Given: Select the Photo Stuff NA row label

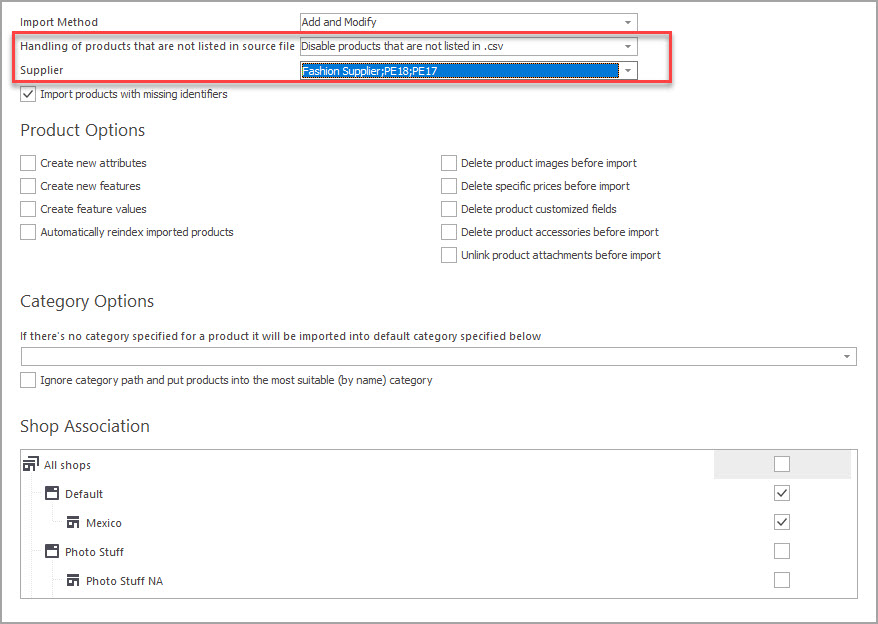Looking at the screenshot, I should click(x=124, y=581).
